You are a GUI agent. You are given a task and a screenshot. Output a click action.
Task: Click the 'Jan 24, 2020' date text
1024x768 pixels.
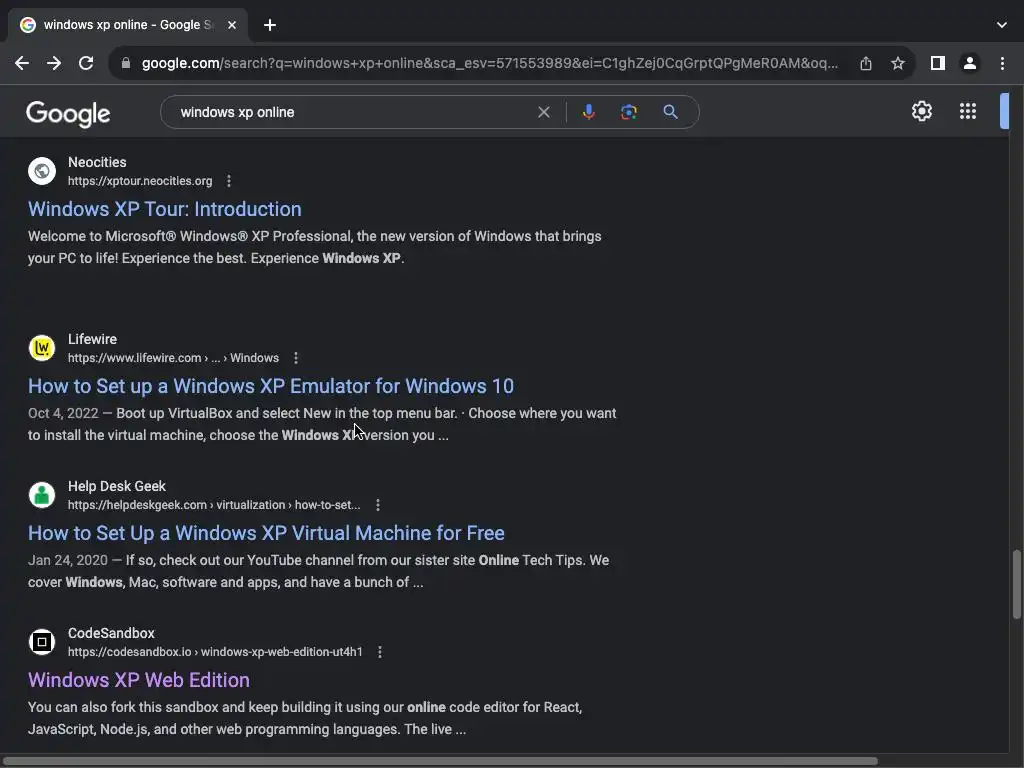tap(68, 560)
